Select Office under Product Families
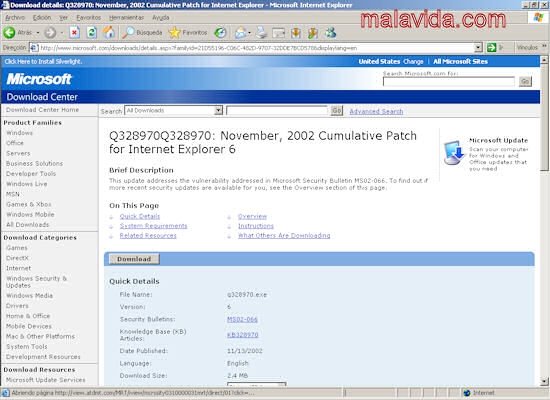Viewport: 550px width, 400px height. click(15, 143)
